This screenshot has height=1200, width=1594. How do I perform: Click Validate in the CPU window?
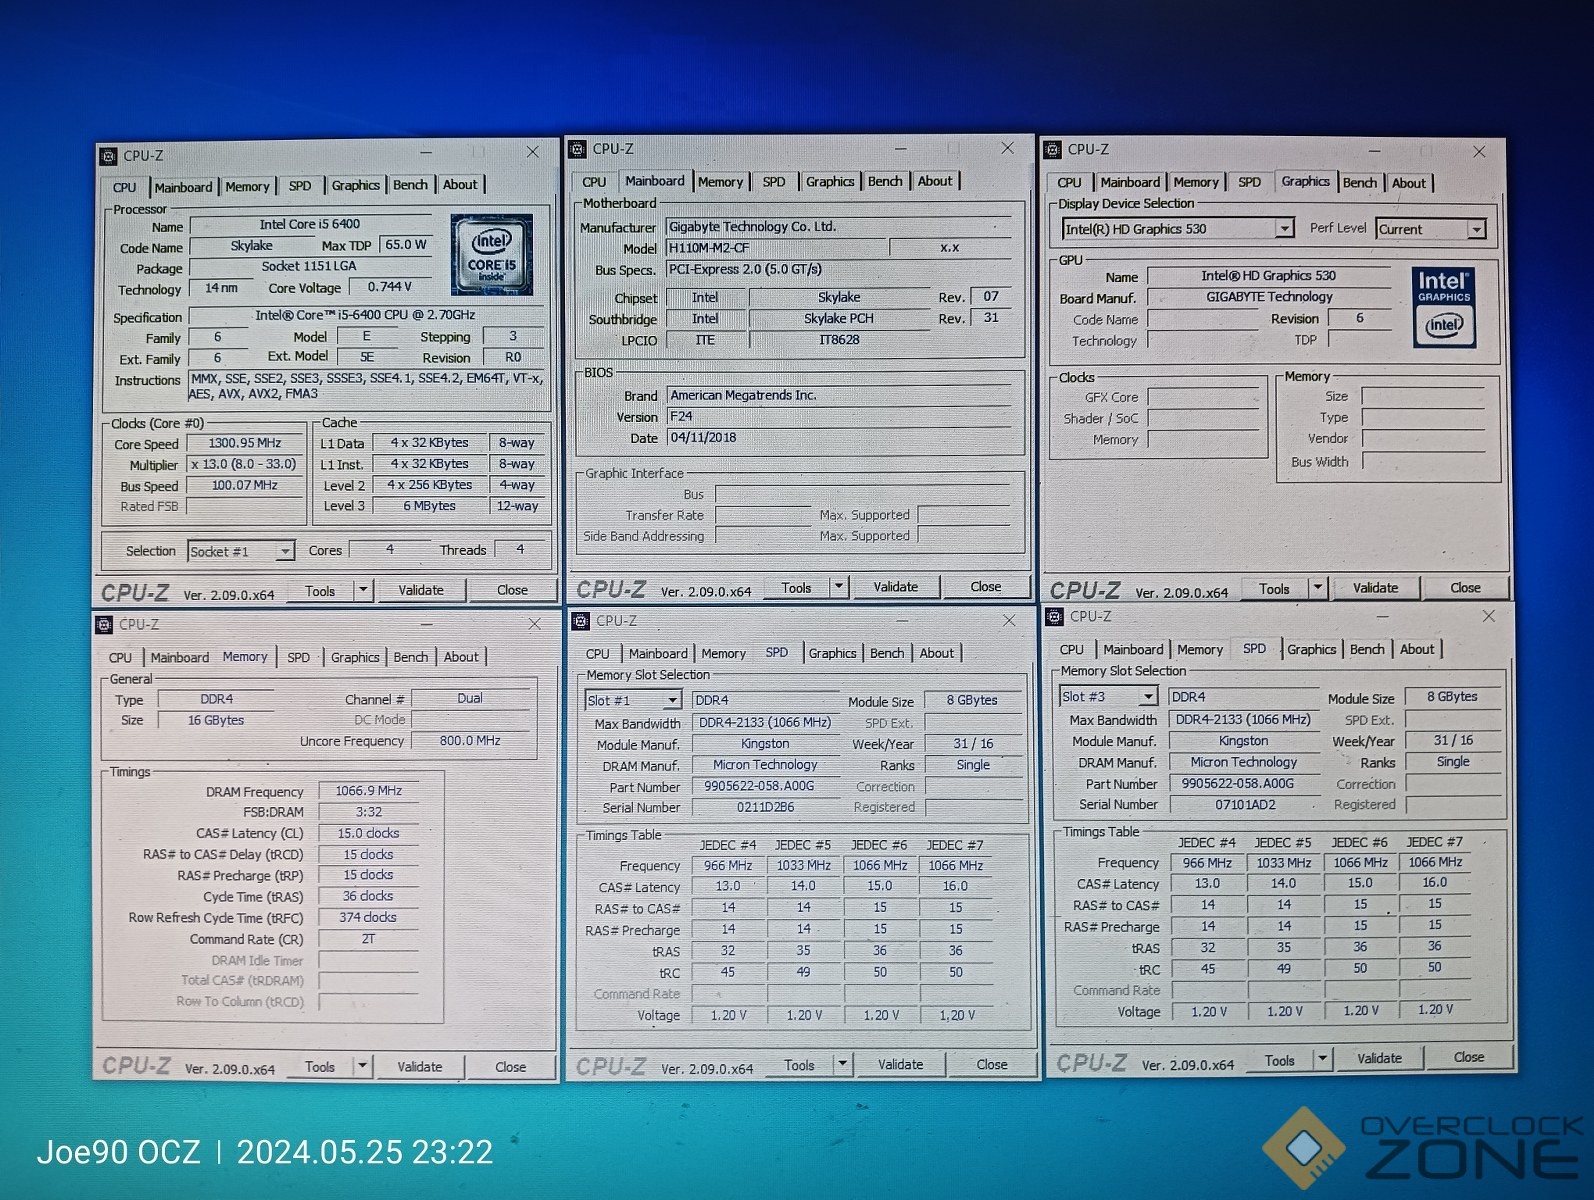pyautogui.click(x=421, y=590)
